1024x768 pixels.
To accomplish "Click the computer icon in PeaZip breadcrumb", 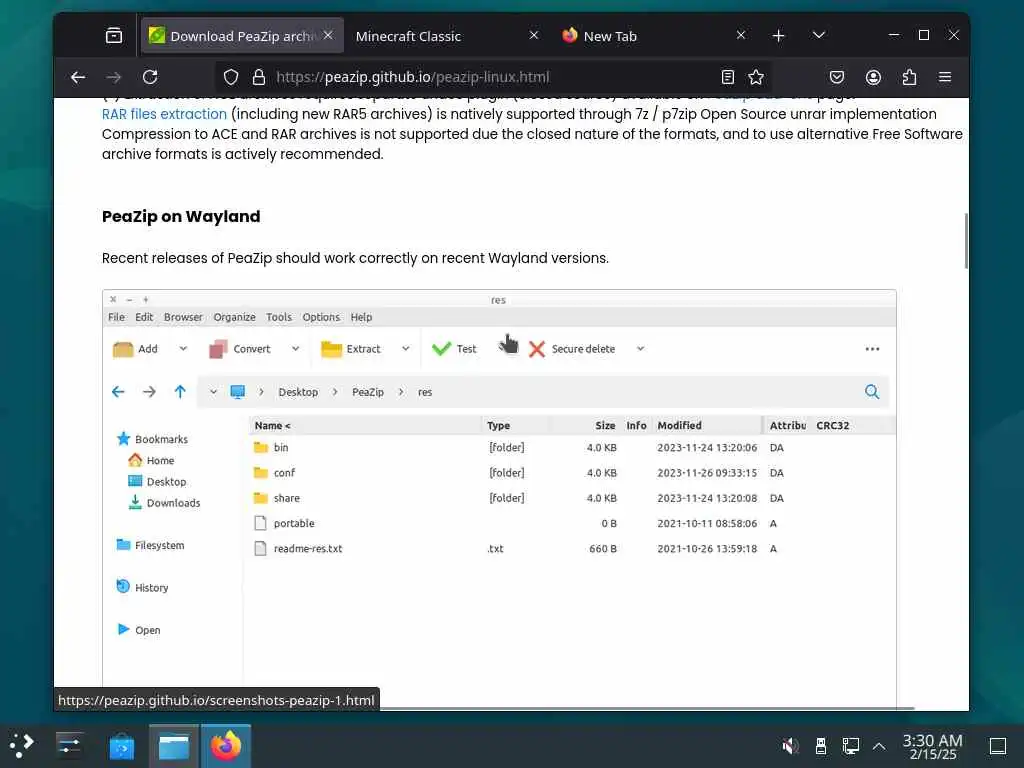I will pos(238,392).
